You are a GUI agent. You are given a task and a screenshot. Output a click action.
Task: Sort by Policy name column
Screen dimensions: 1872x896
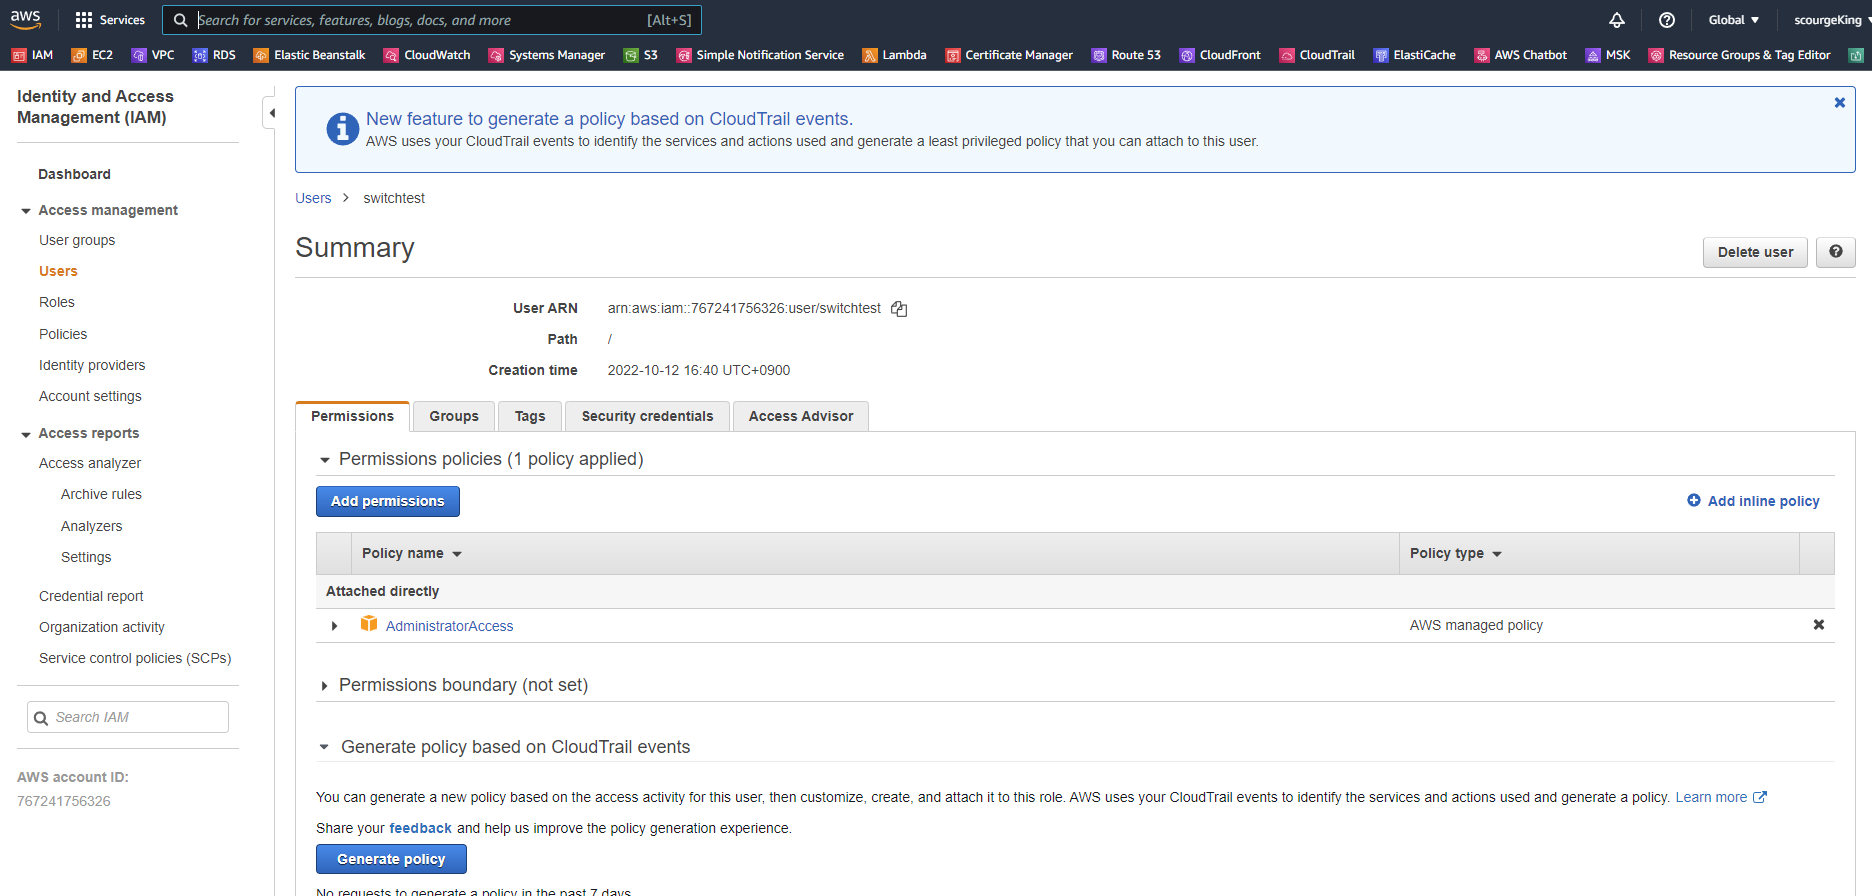coord(411,553)
